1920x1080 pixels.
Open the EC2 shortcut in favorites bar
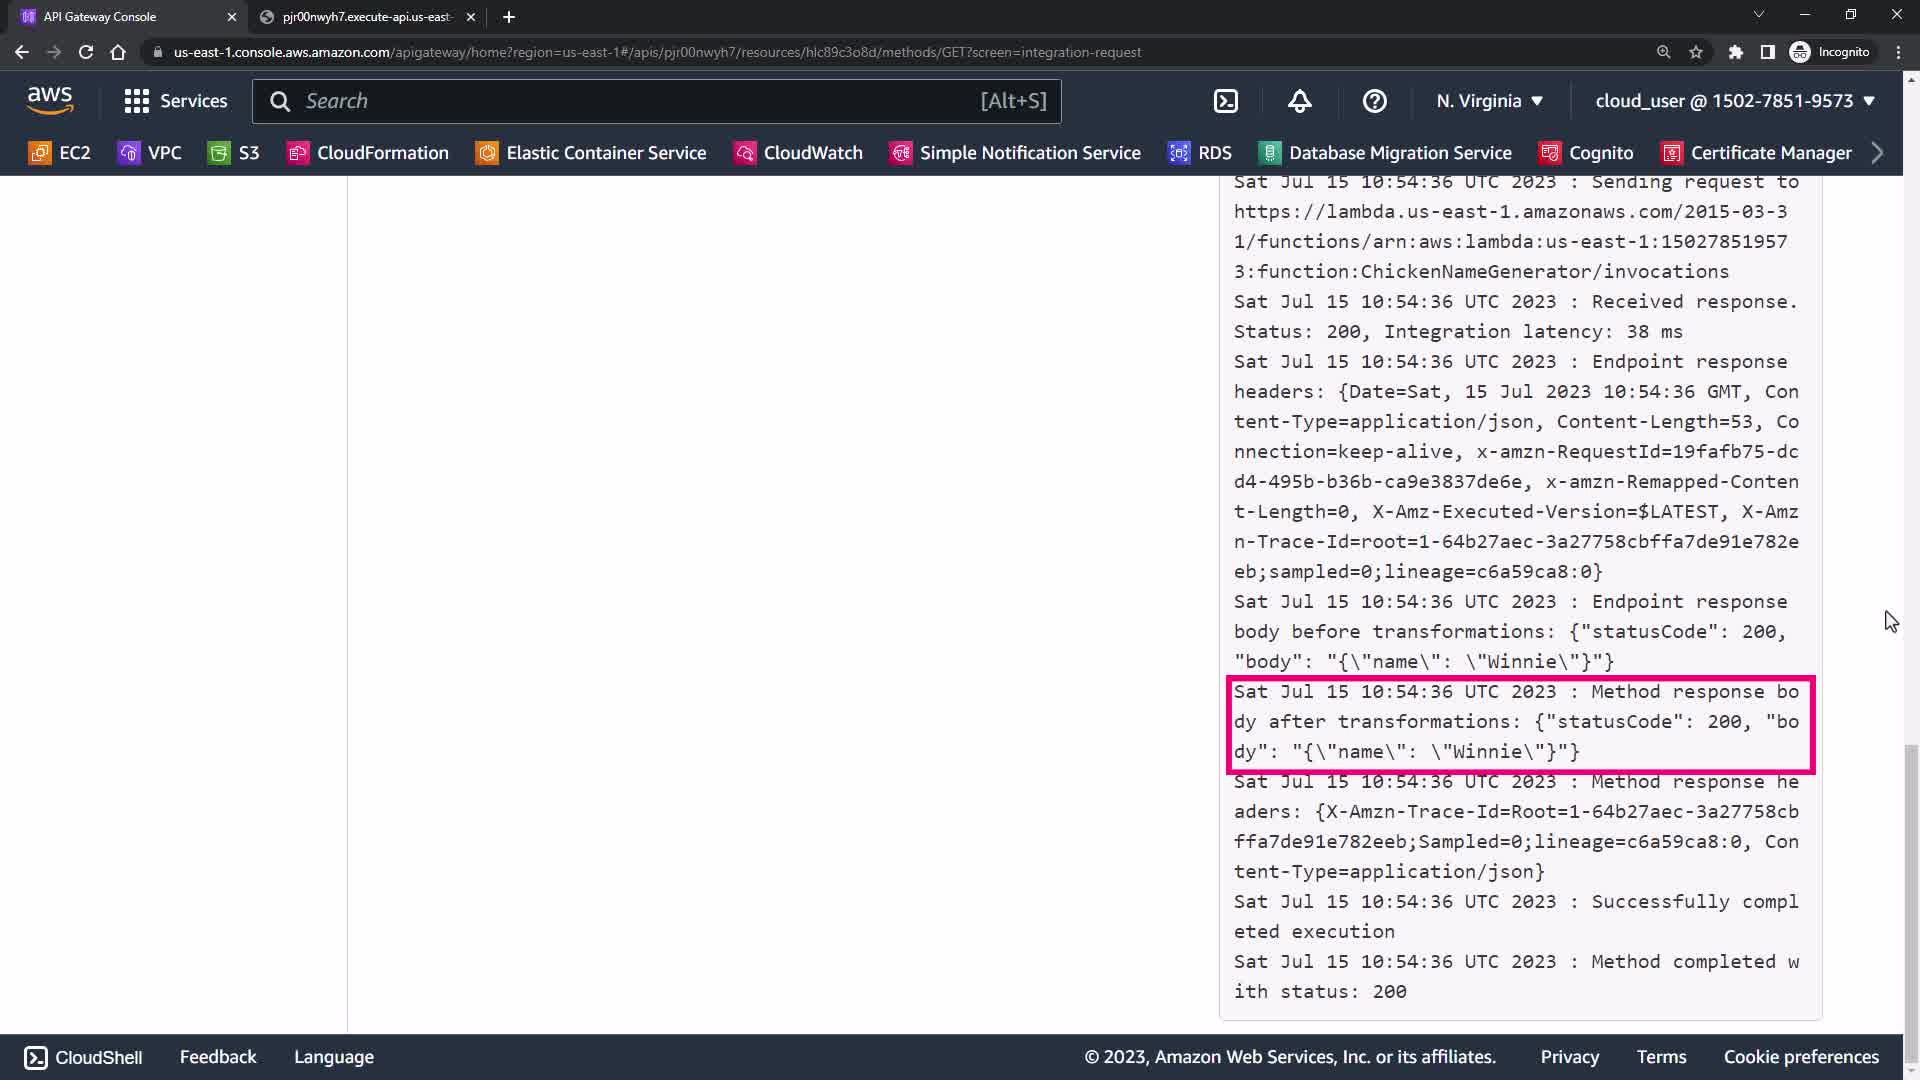pyautogui.click(x=60, y=153)
